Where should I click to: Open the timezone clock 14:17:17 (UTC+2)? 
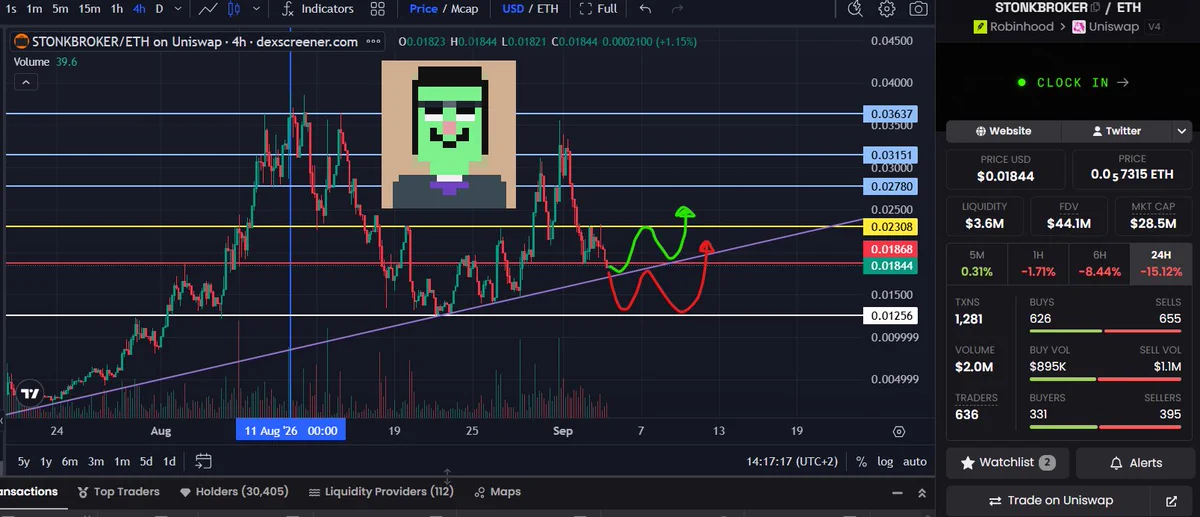tap(793, 462)
